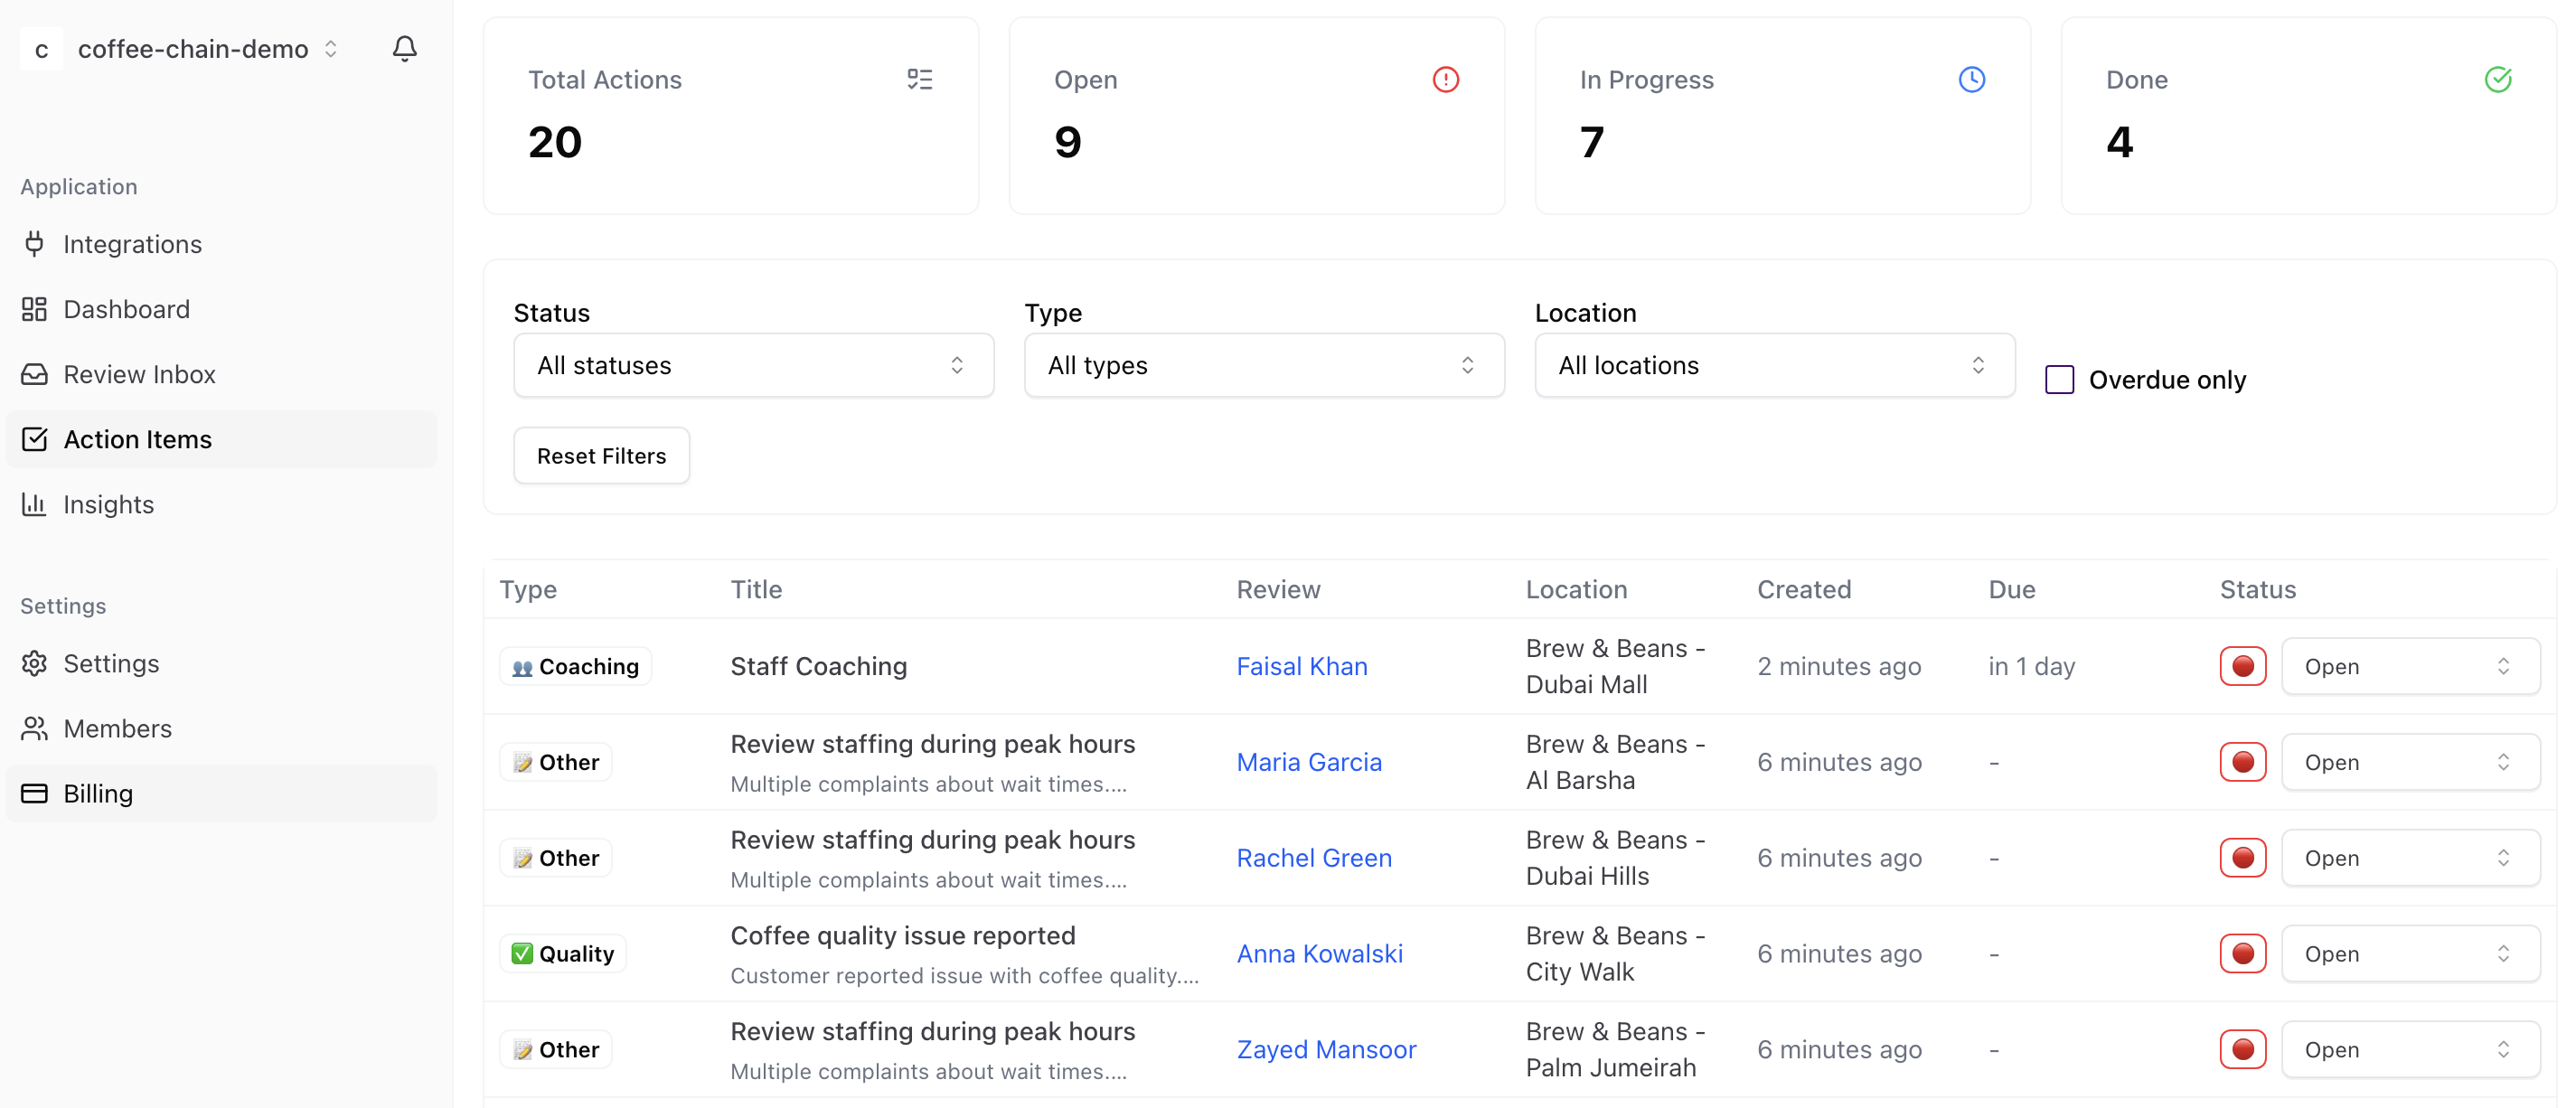
Task: Open Insights via the chart icon
Action: tap(34, 504)
